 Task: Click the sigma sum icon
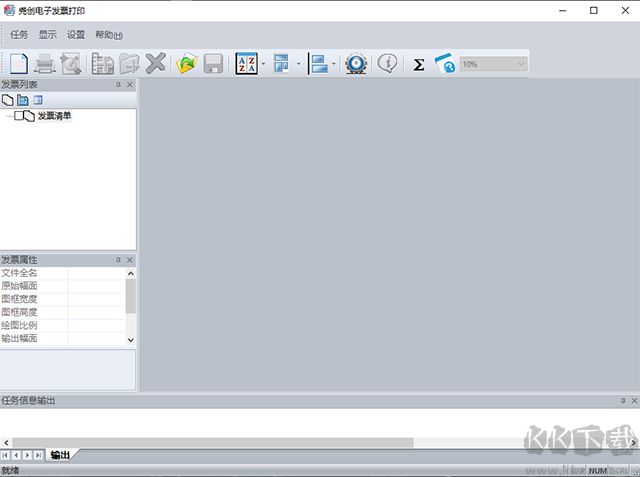[x=418, y=64]
